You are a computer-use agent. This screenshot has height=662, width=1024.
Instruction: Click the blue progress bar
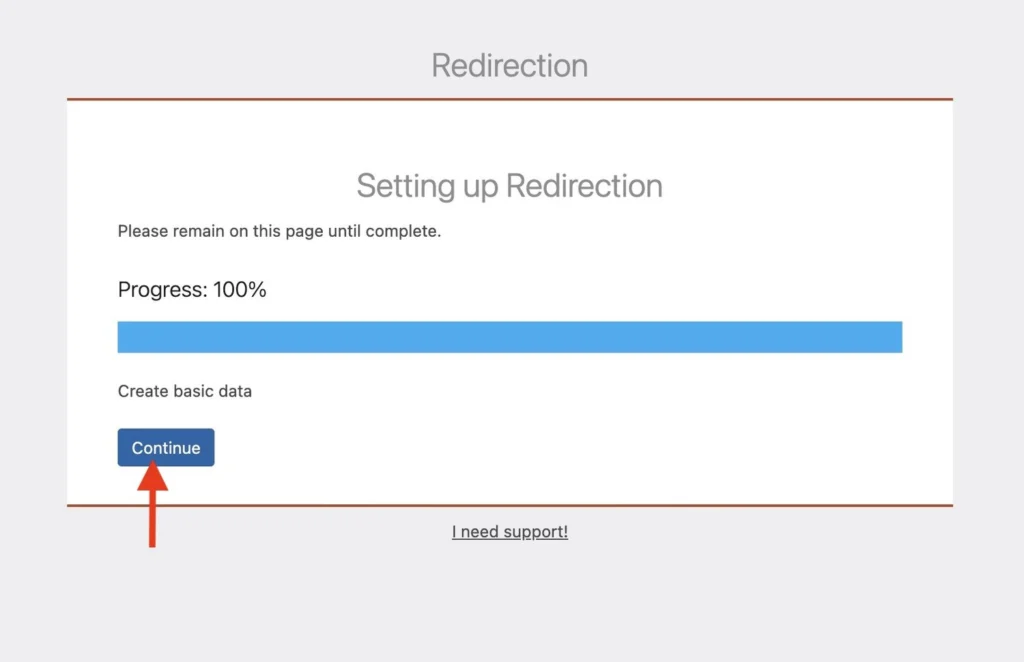click(x=510, y=337)
